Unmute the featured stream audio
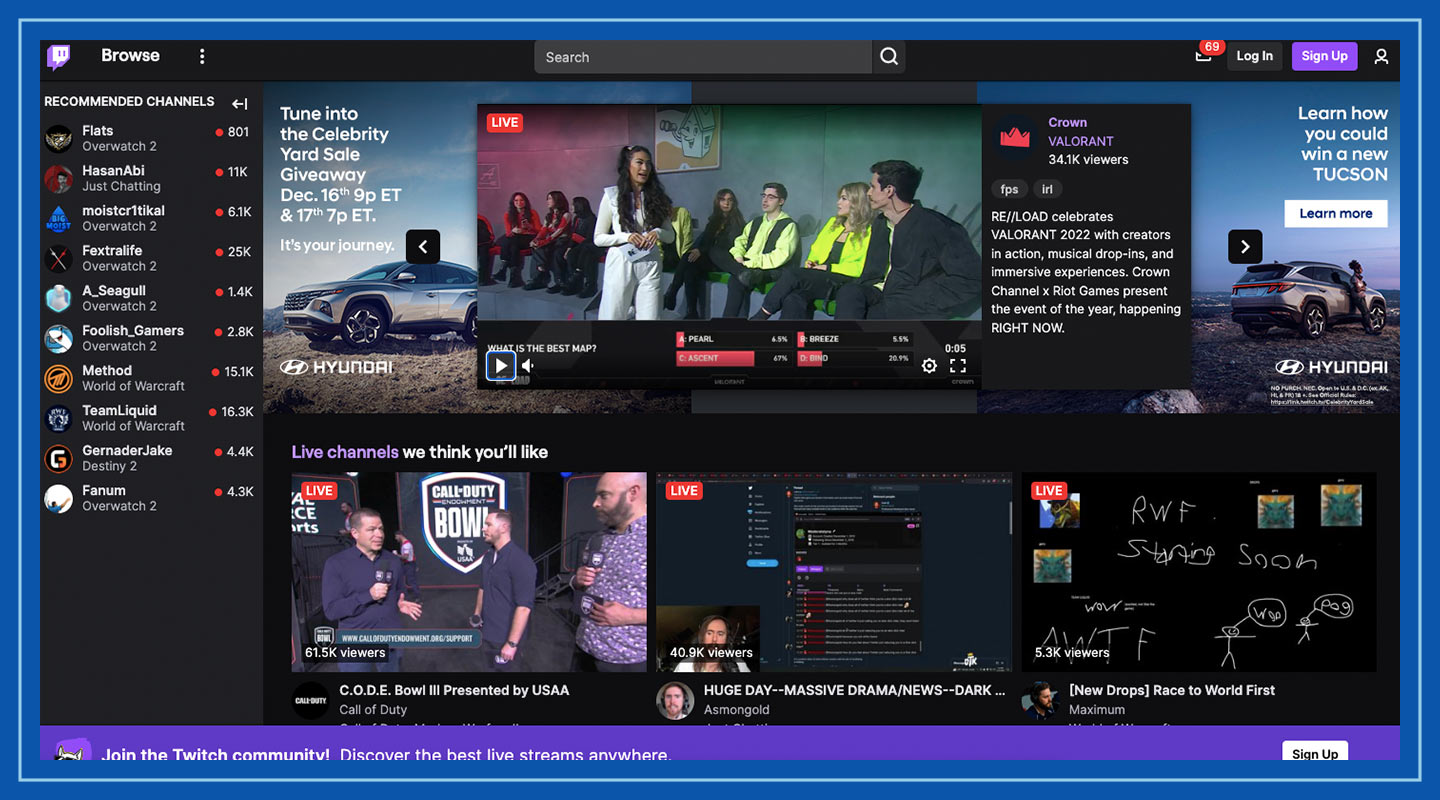 pyautogui.click(x=526, y=365)
